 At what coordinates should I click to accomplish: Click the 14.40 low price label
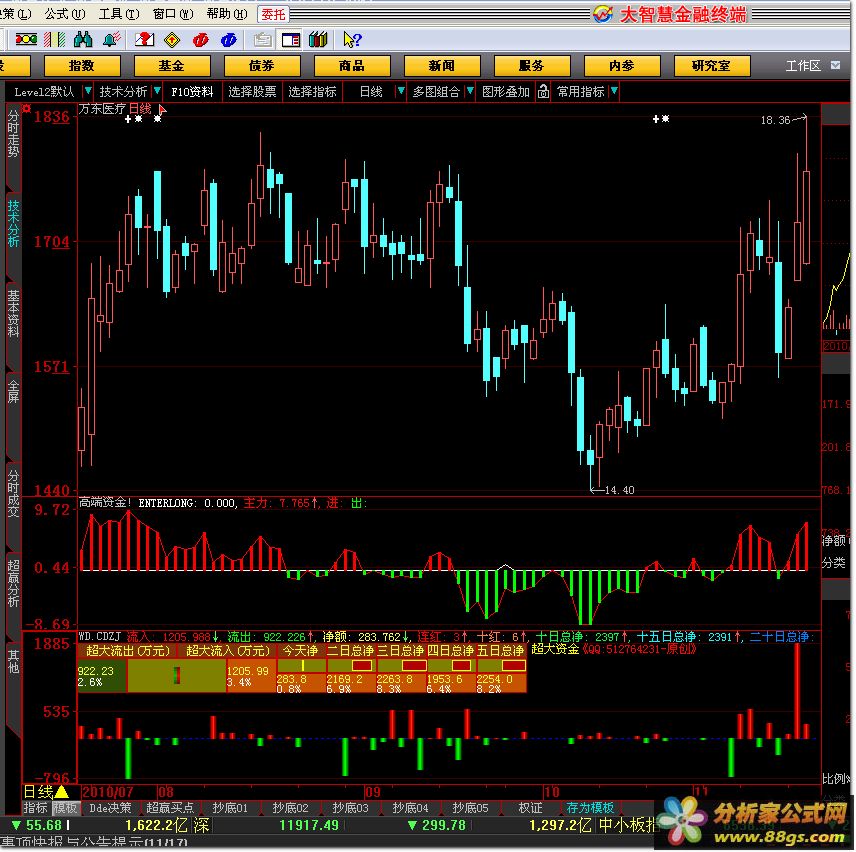coord(620,490)
